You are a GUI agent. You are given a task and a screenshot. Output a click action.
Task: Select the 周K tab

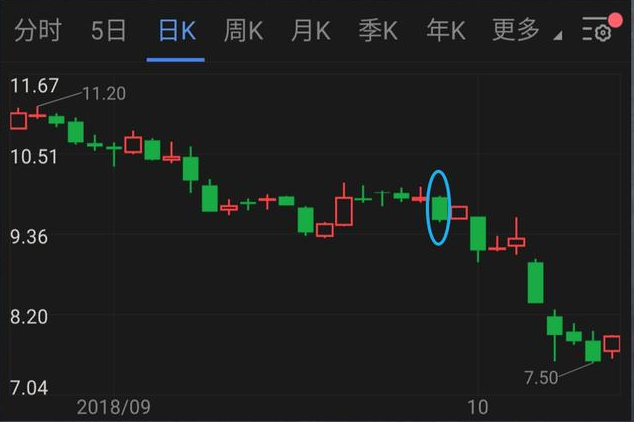click(x=243, y=30)
